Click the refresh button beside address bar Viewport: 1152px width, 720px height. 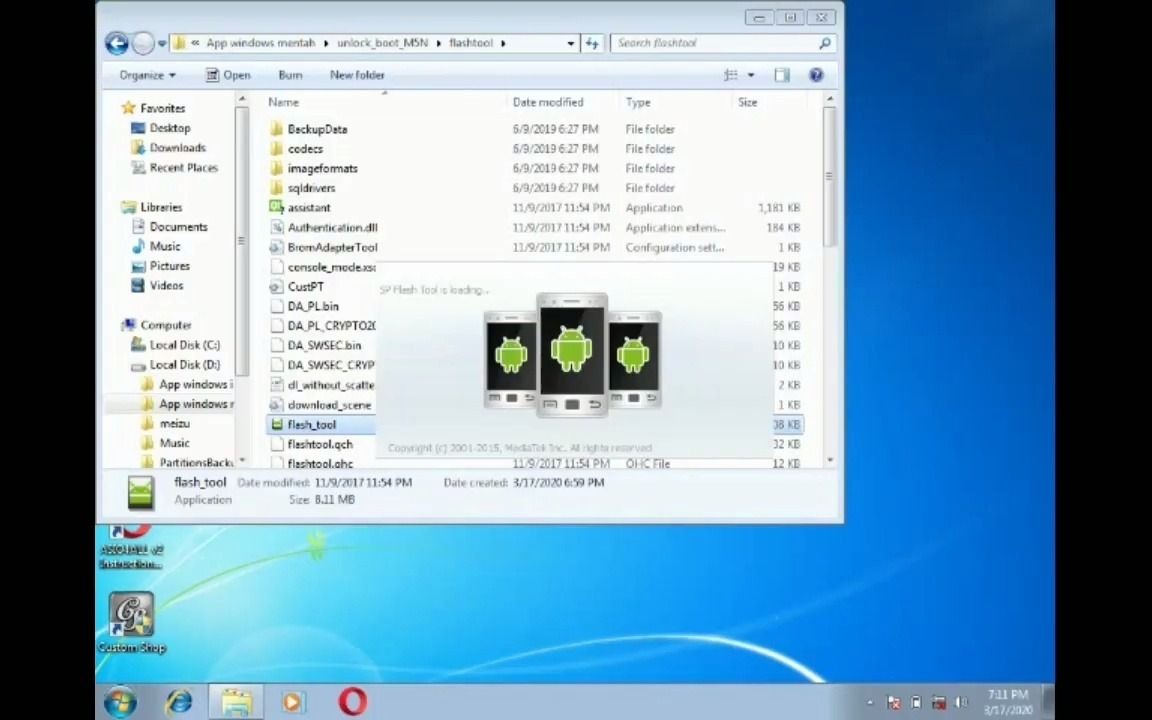pos(591,43)
